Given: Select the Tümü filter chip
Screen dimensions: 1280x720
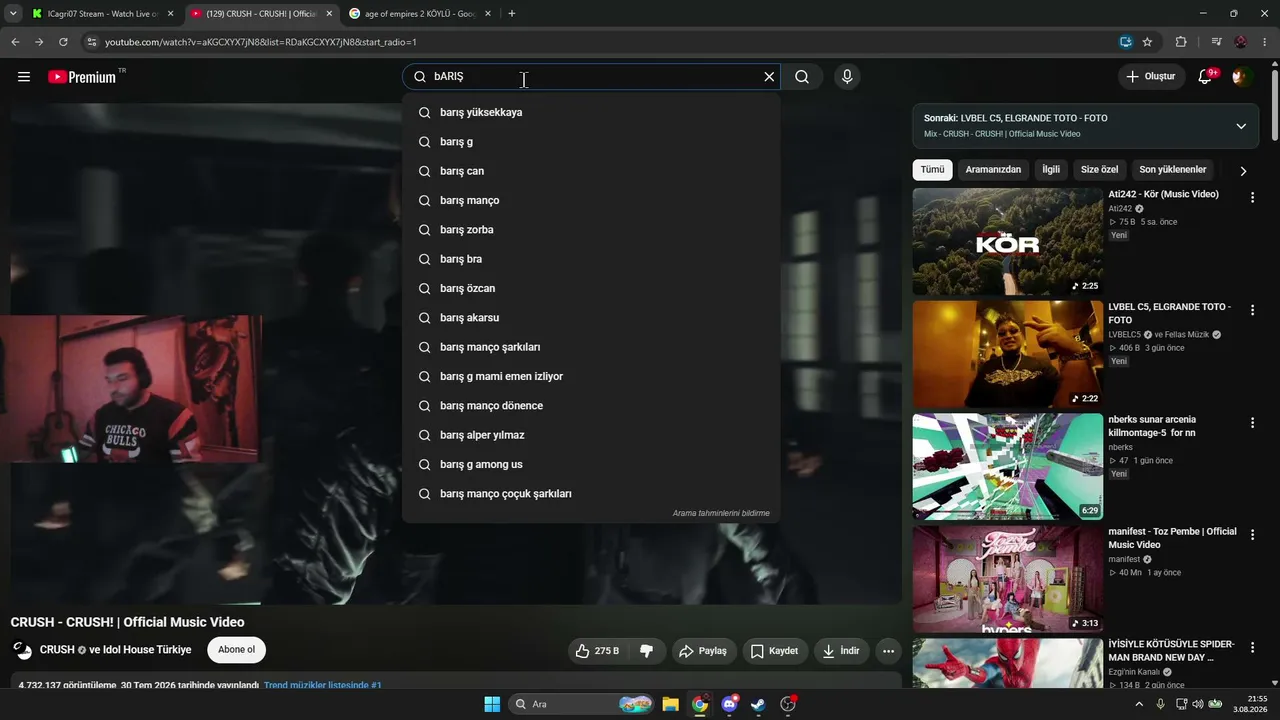Looking at the screenshot, I should 932,170.
